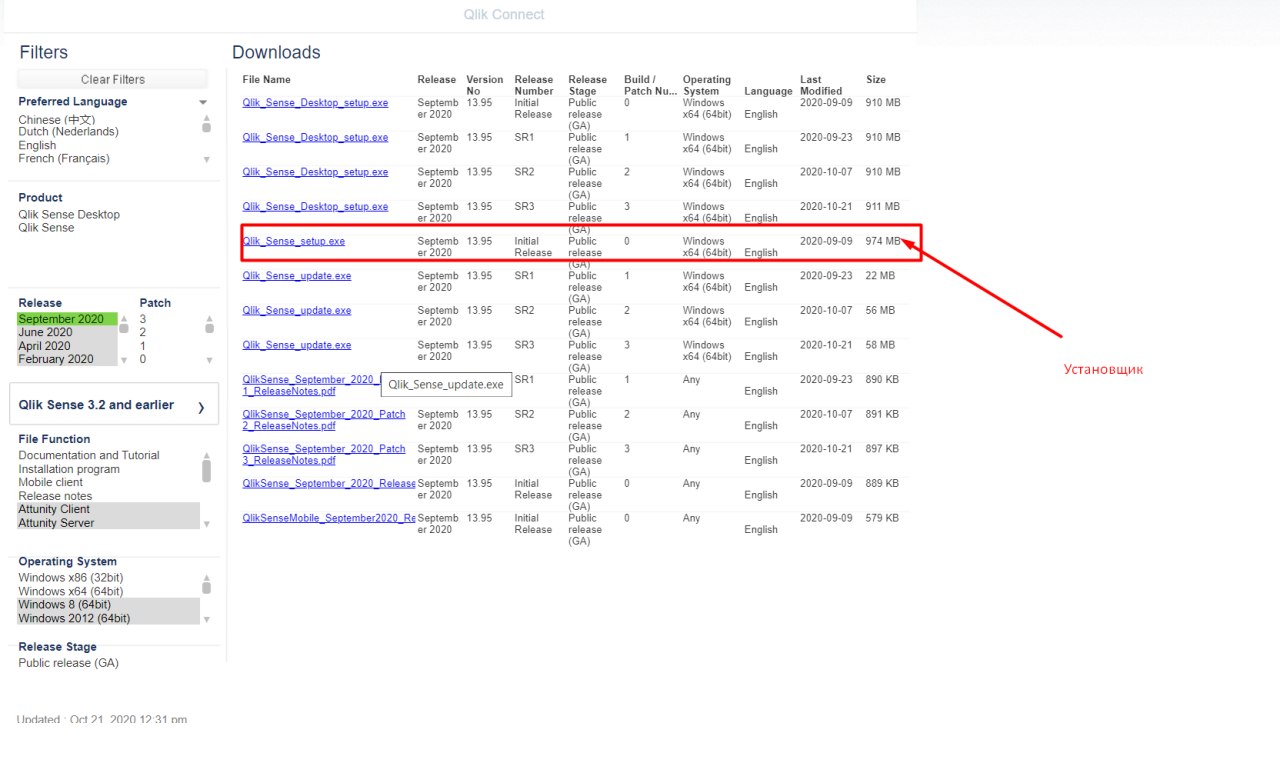
Task: Open QlikSense September 2020 Patch 3 ReleaseNotes.pdf
Action: [x=324, y=455]
